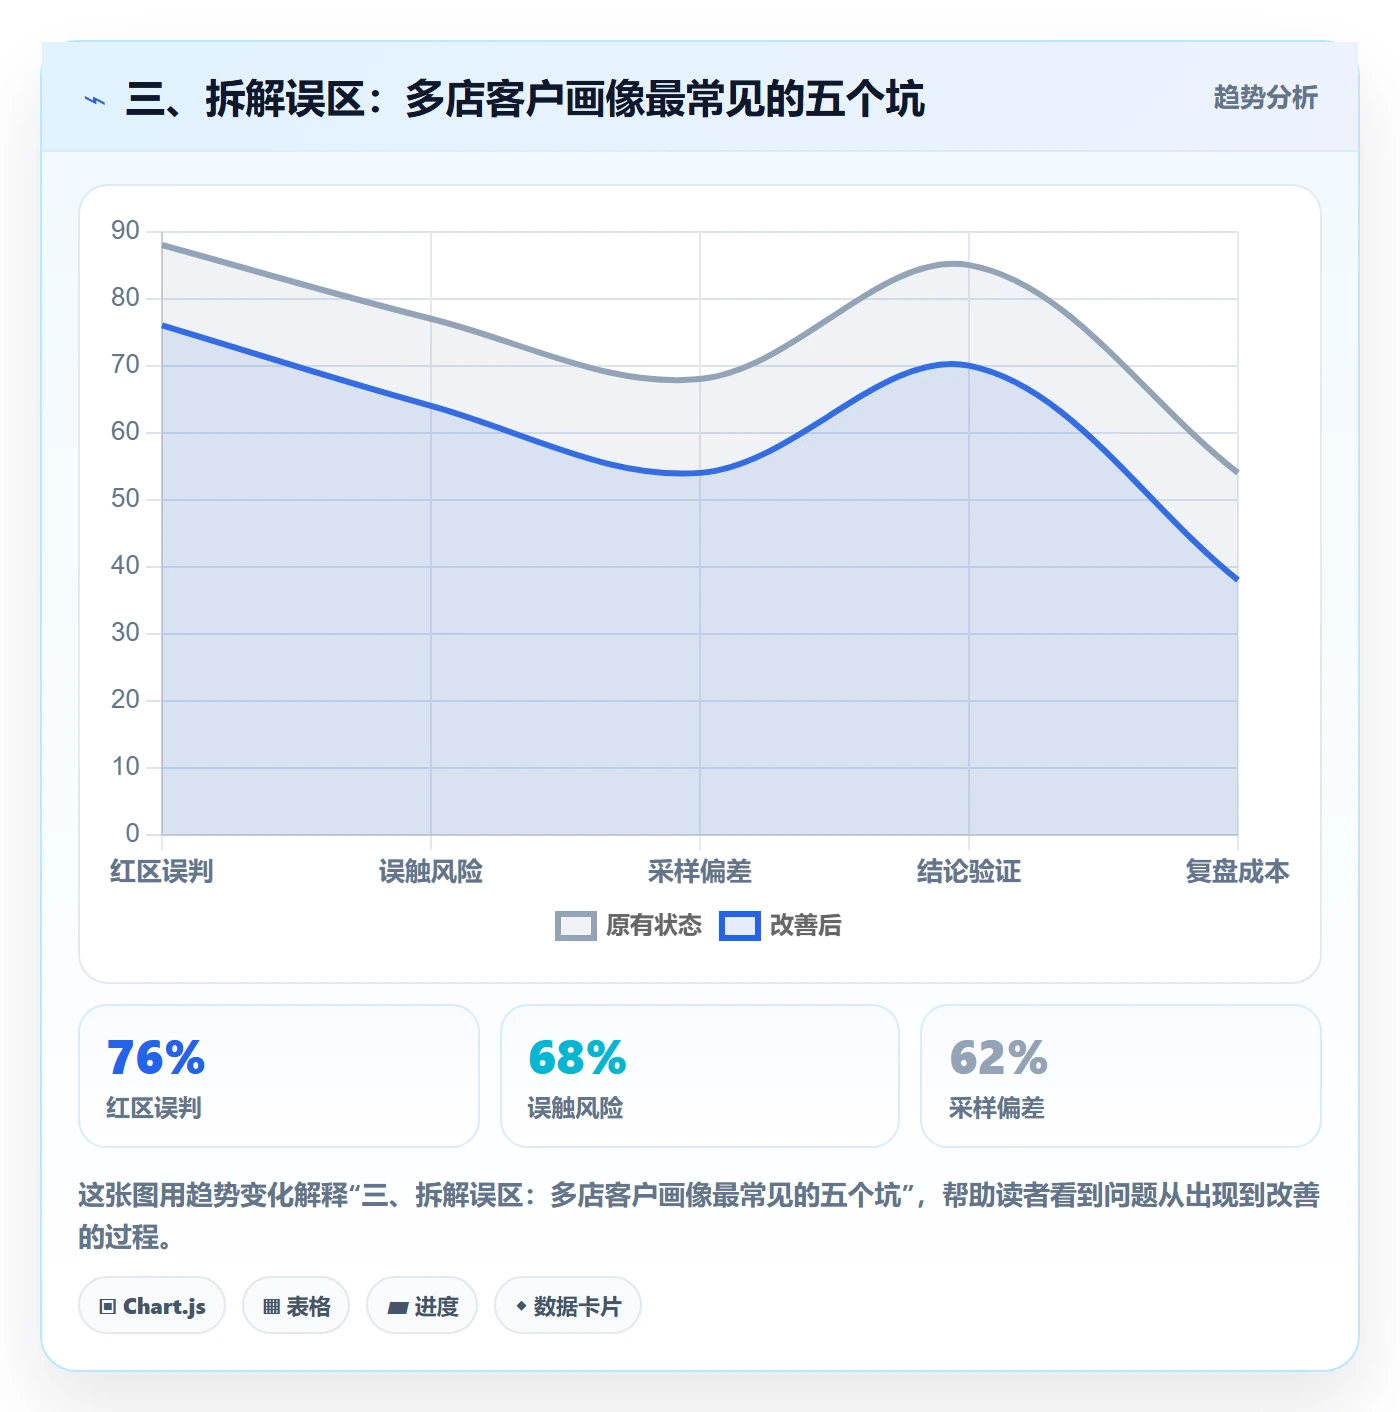The width and height of the screenshot is (1400, 1412).
Task: Open the 68% 误触风险 stat card
Action: [x=700, y=1076]
